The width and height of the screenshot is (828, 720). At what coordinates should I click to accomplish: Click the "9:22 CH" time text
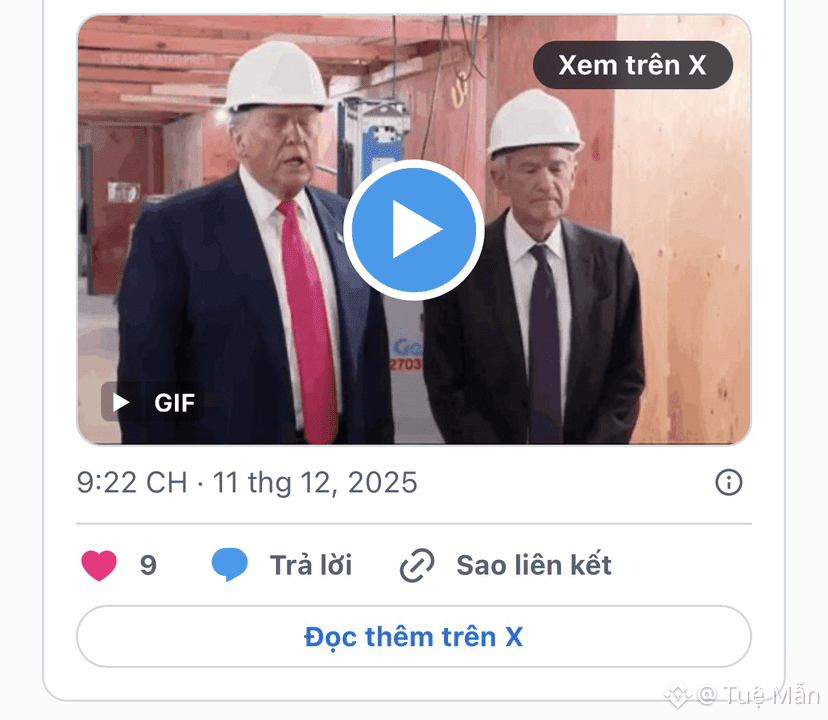click(x=132, y=483)
